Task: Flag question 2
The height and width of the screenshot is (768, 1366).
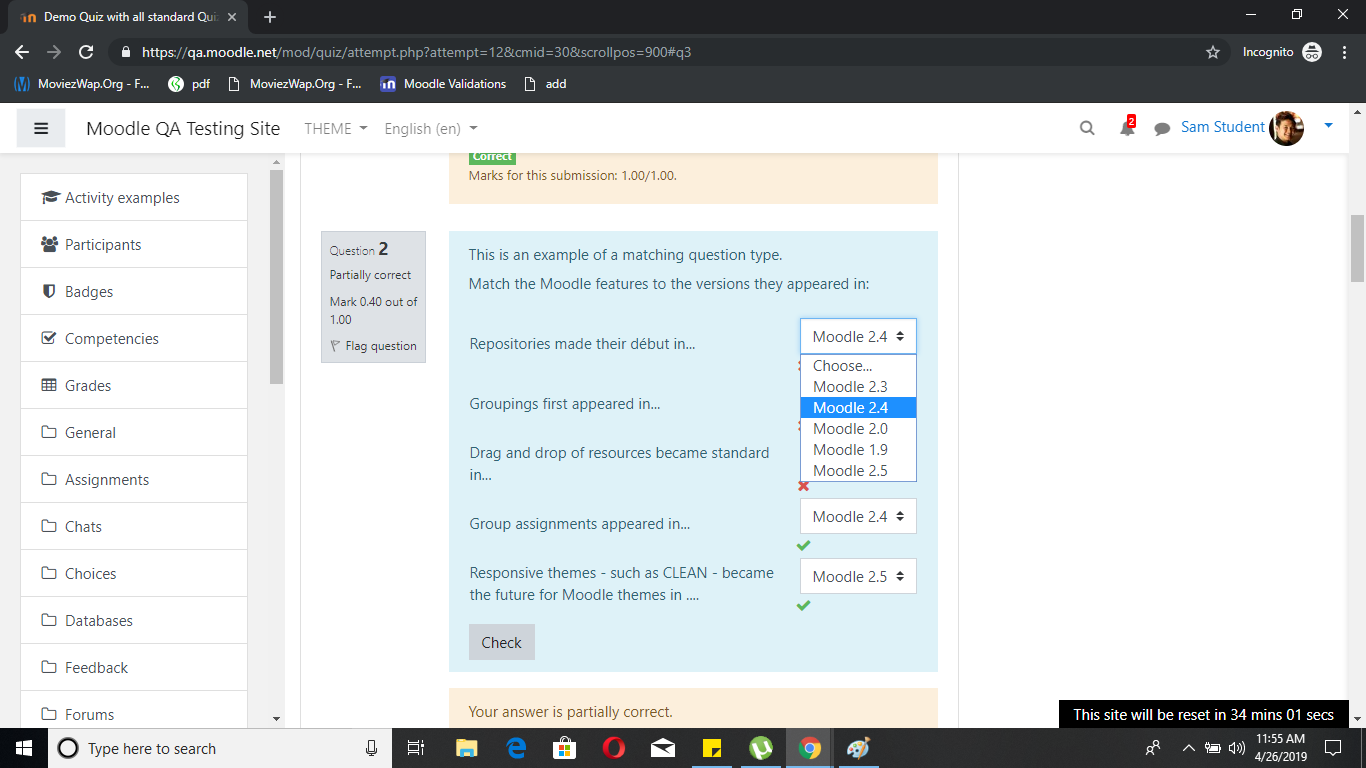Action: tap(373, 346)
